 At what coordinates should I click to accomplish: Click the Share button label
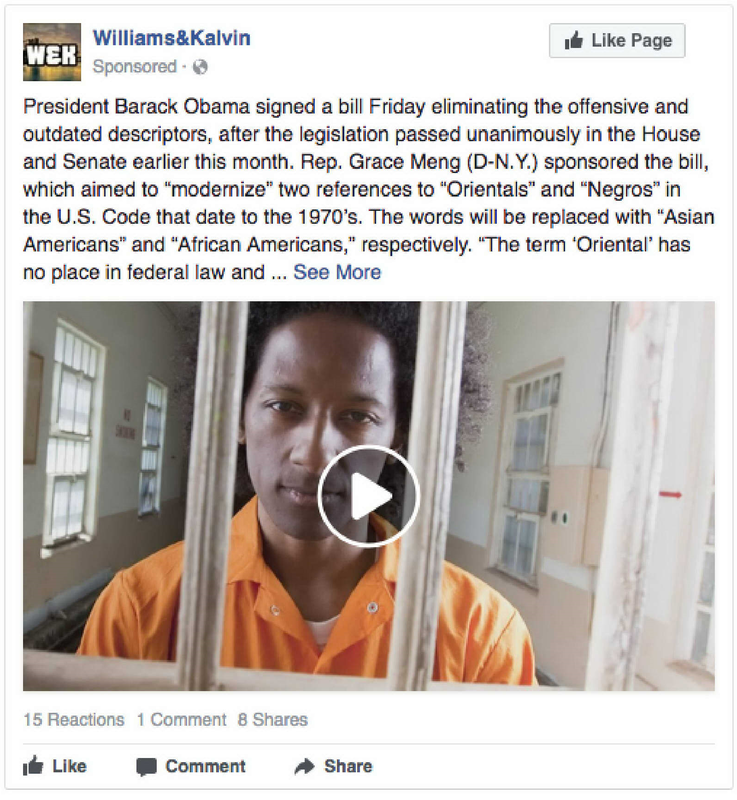click(348, 766)
